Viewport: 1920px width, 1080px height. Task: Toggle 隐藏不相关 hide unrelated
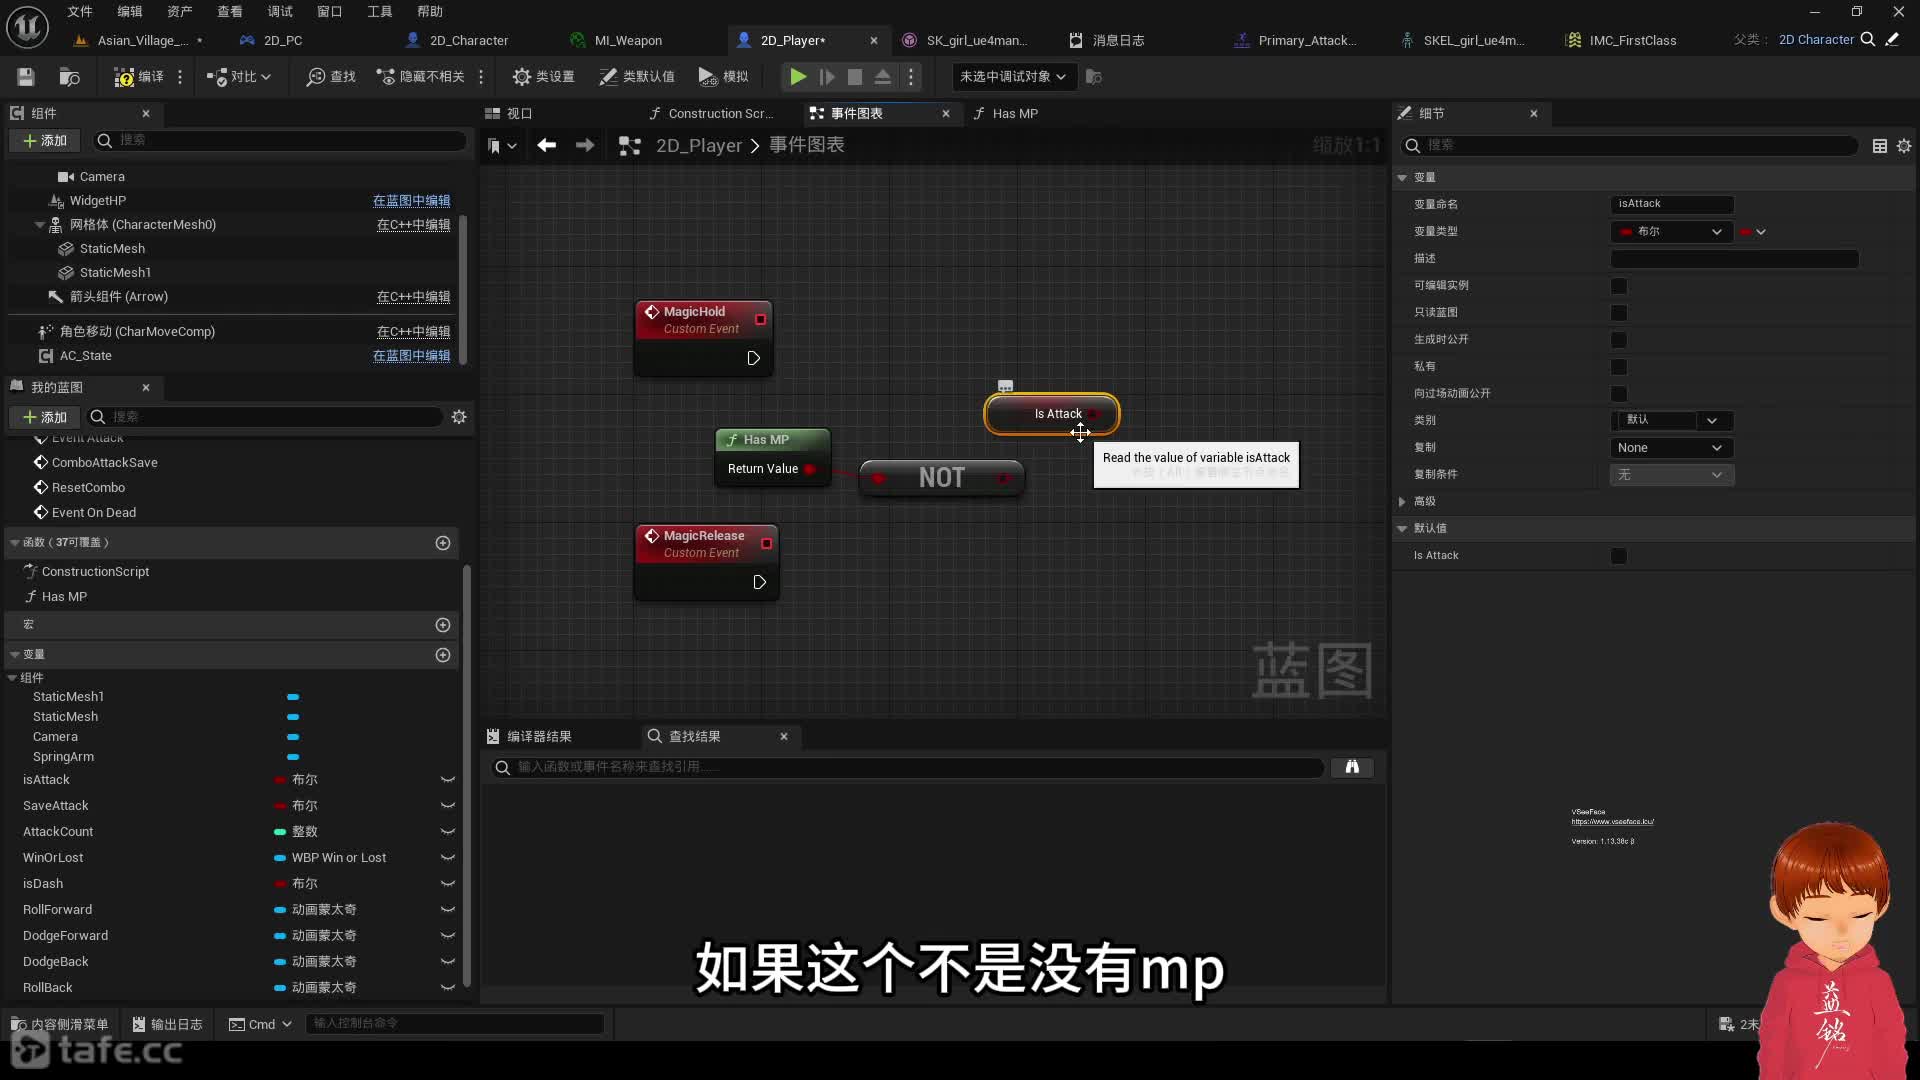420,77
